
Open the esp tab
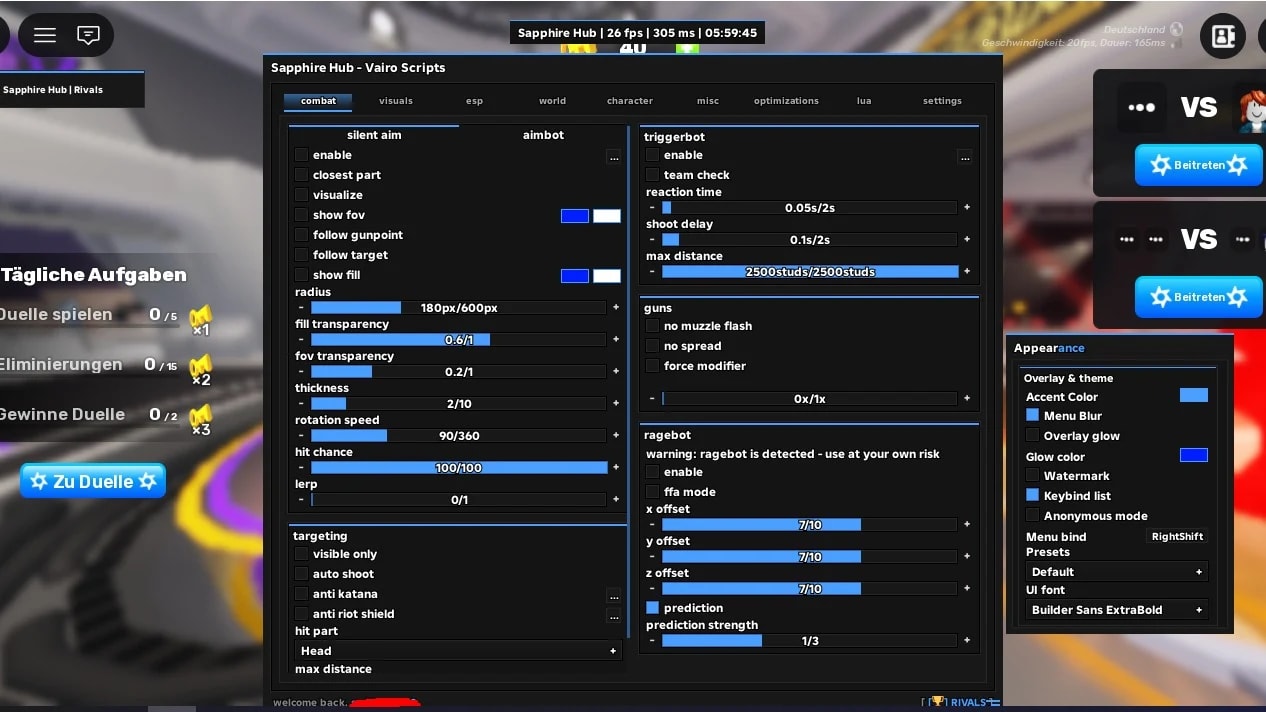pos(474,101)
